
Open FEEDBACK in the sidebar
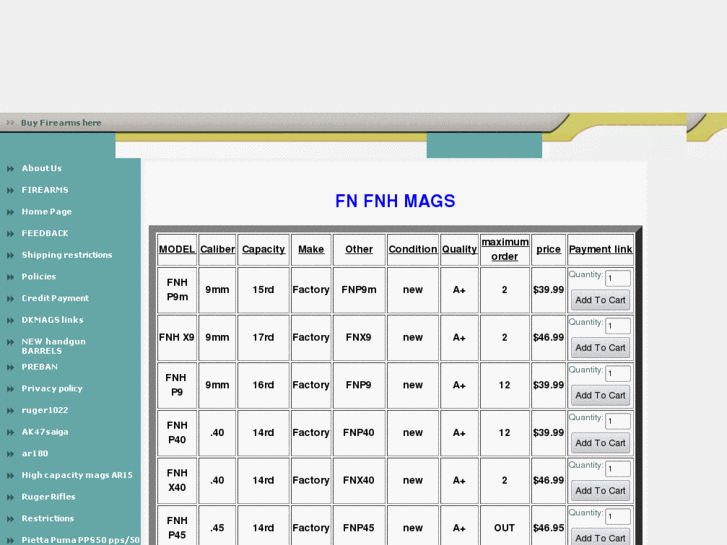45,233
